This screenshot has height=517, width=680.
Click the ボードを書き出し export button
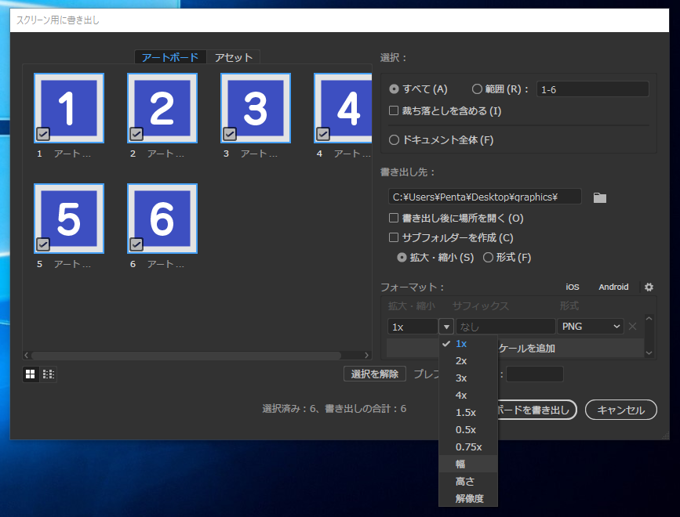tap(537, 410)
